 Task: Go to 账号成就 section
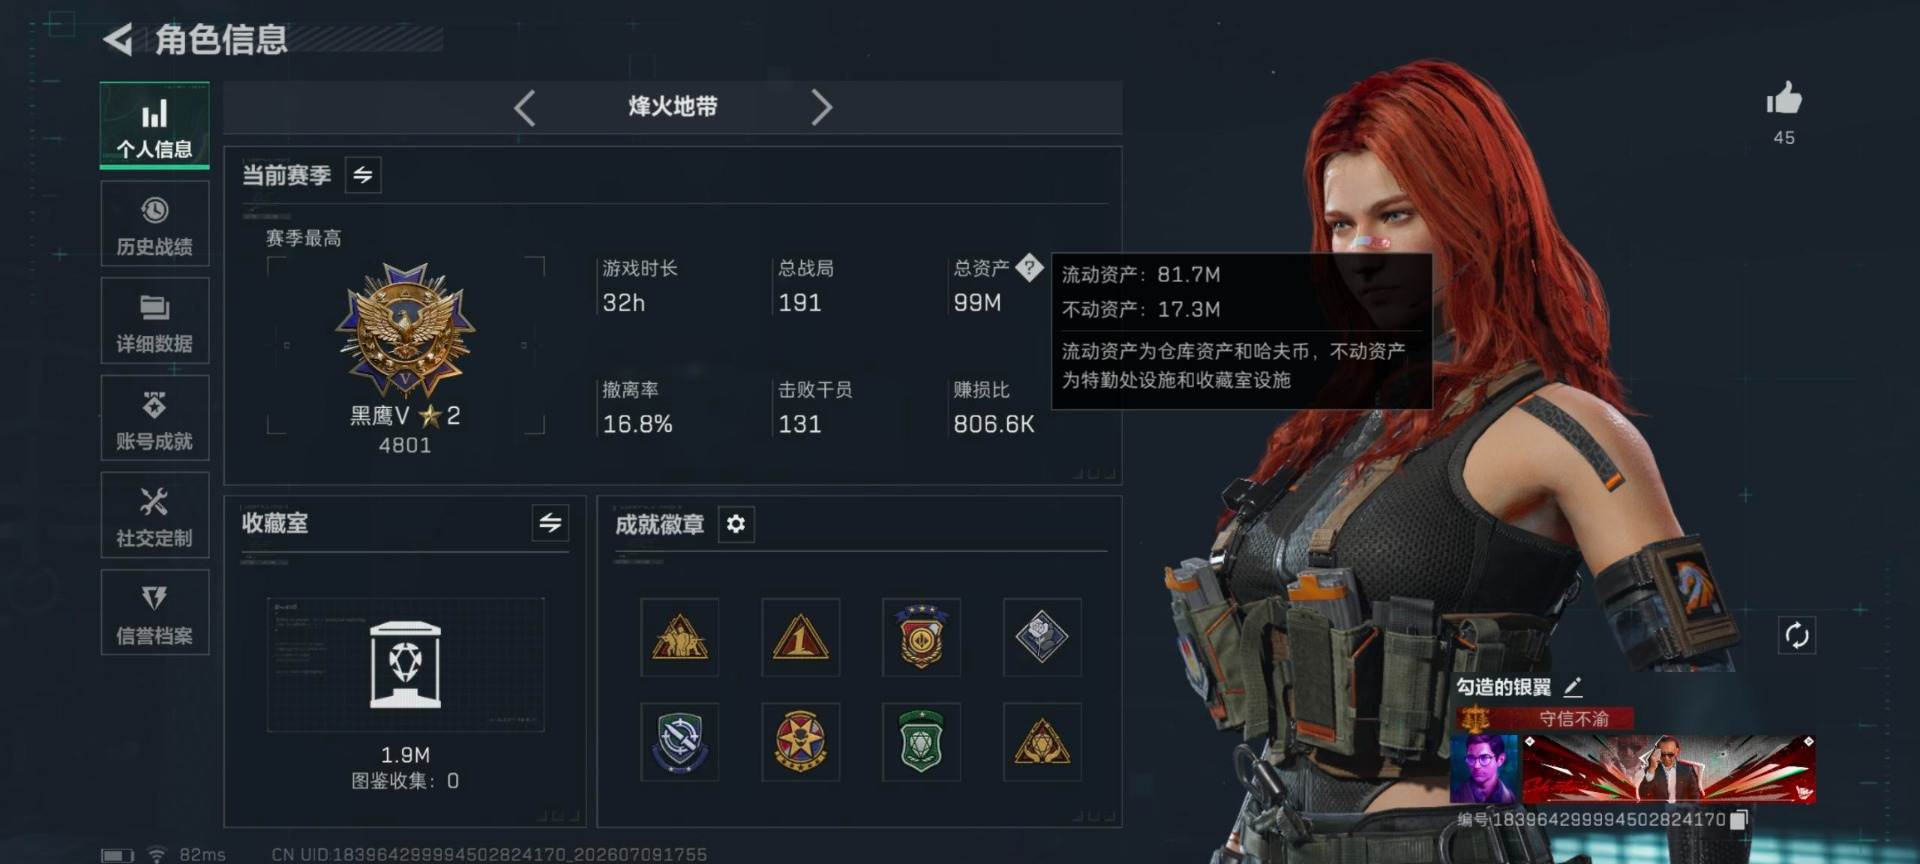(155, 418)
